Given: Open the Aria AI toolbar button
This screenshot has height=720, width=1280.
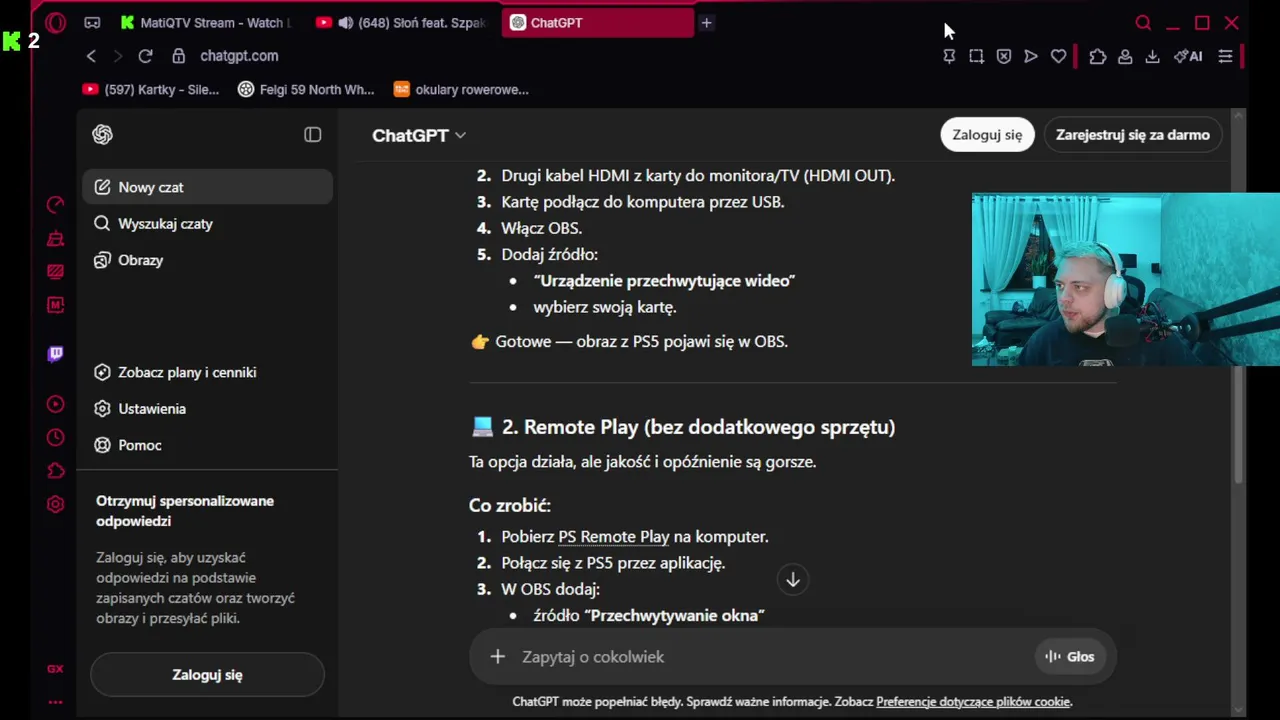Looking at the screenshot, I should (x=1188, y=57).
